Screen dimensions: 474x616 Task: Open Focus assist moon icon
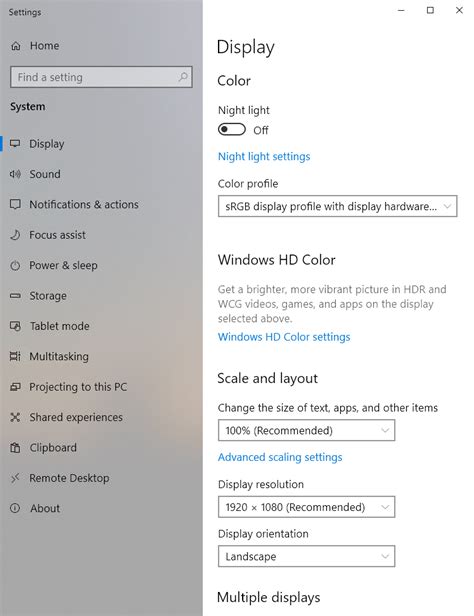(15, 235)
